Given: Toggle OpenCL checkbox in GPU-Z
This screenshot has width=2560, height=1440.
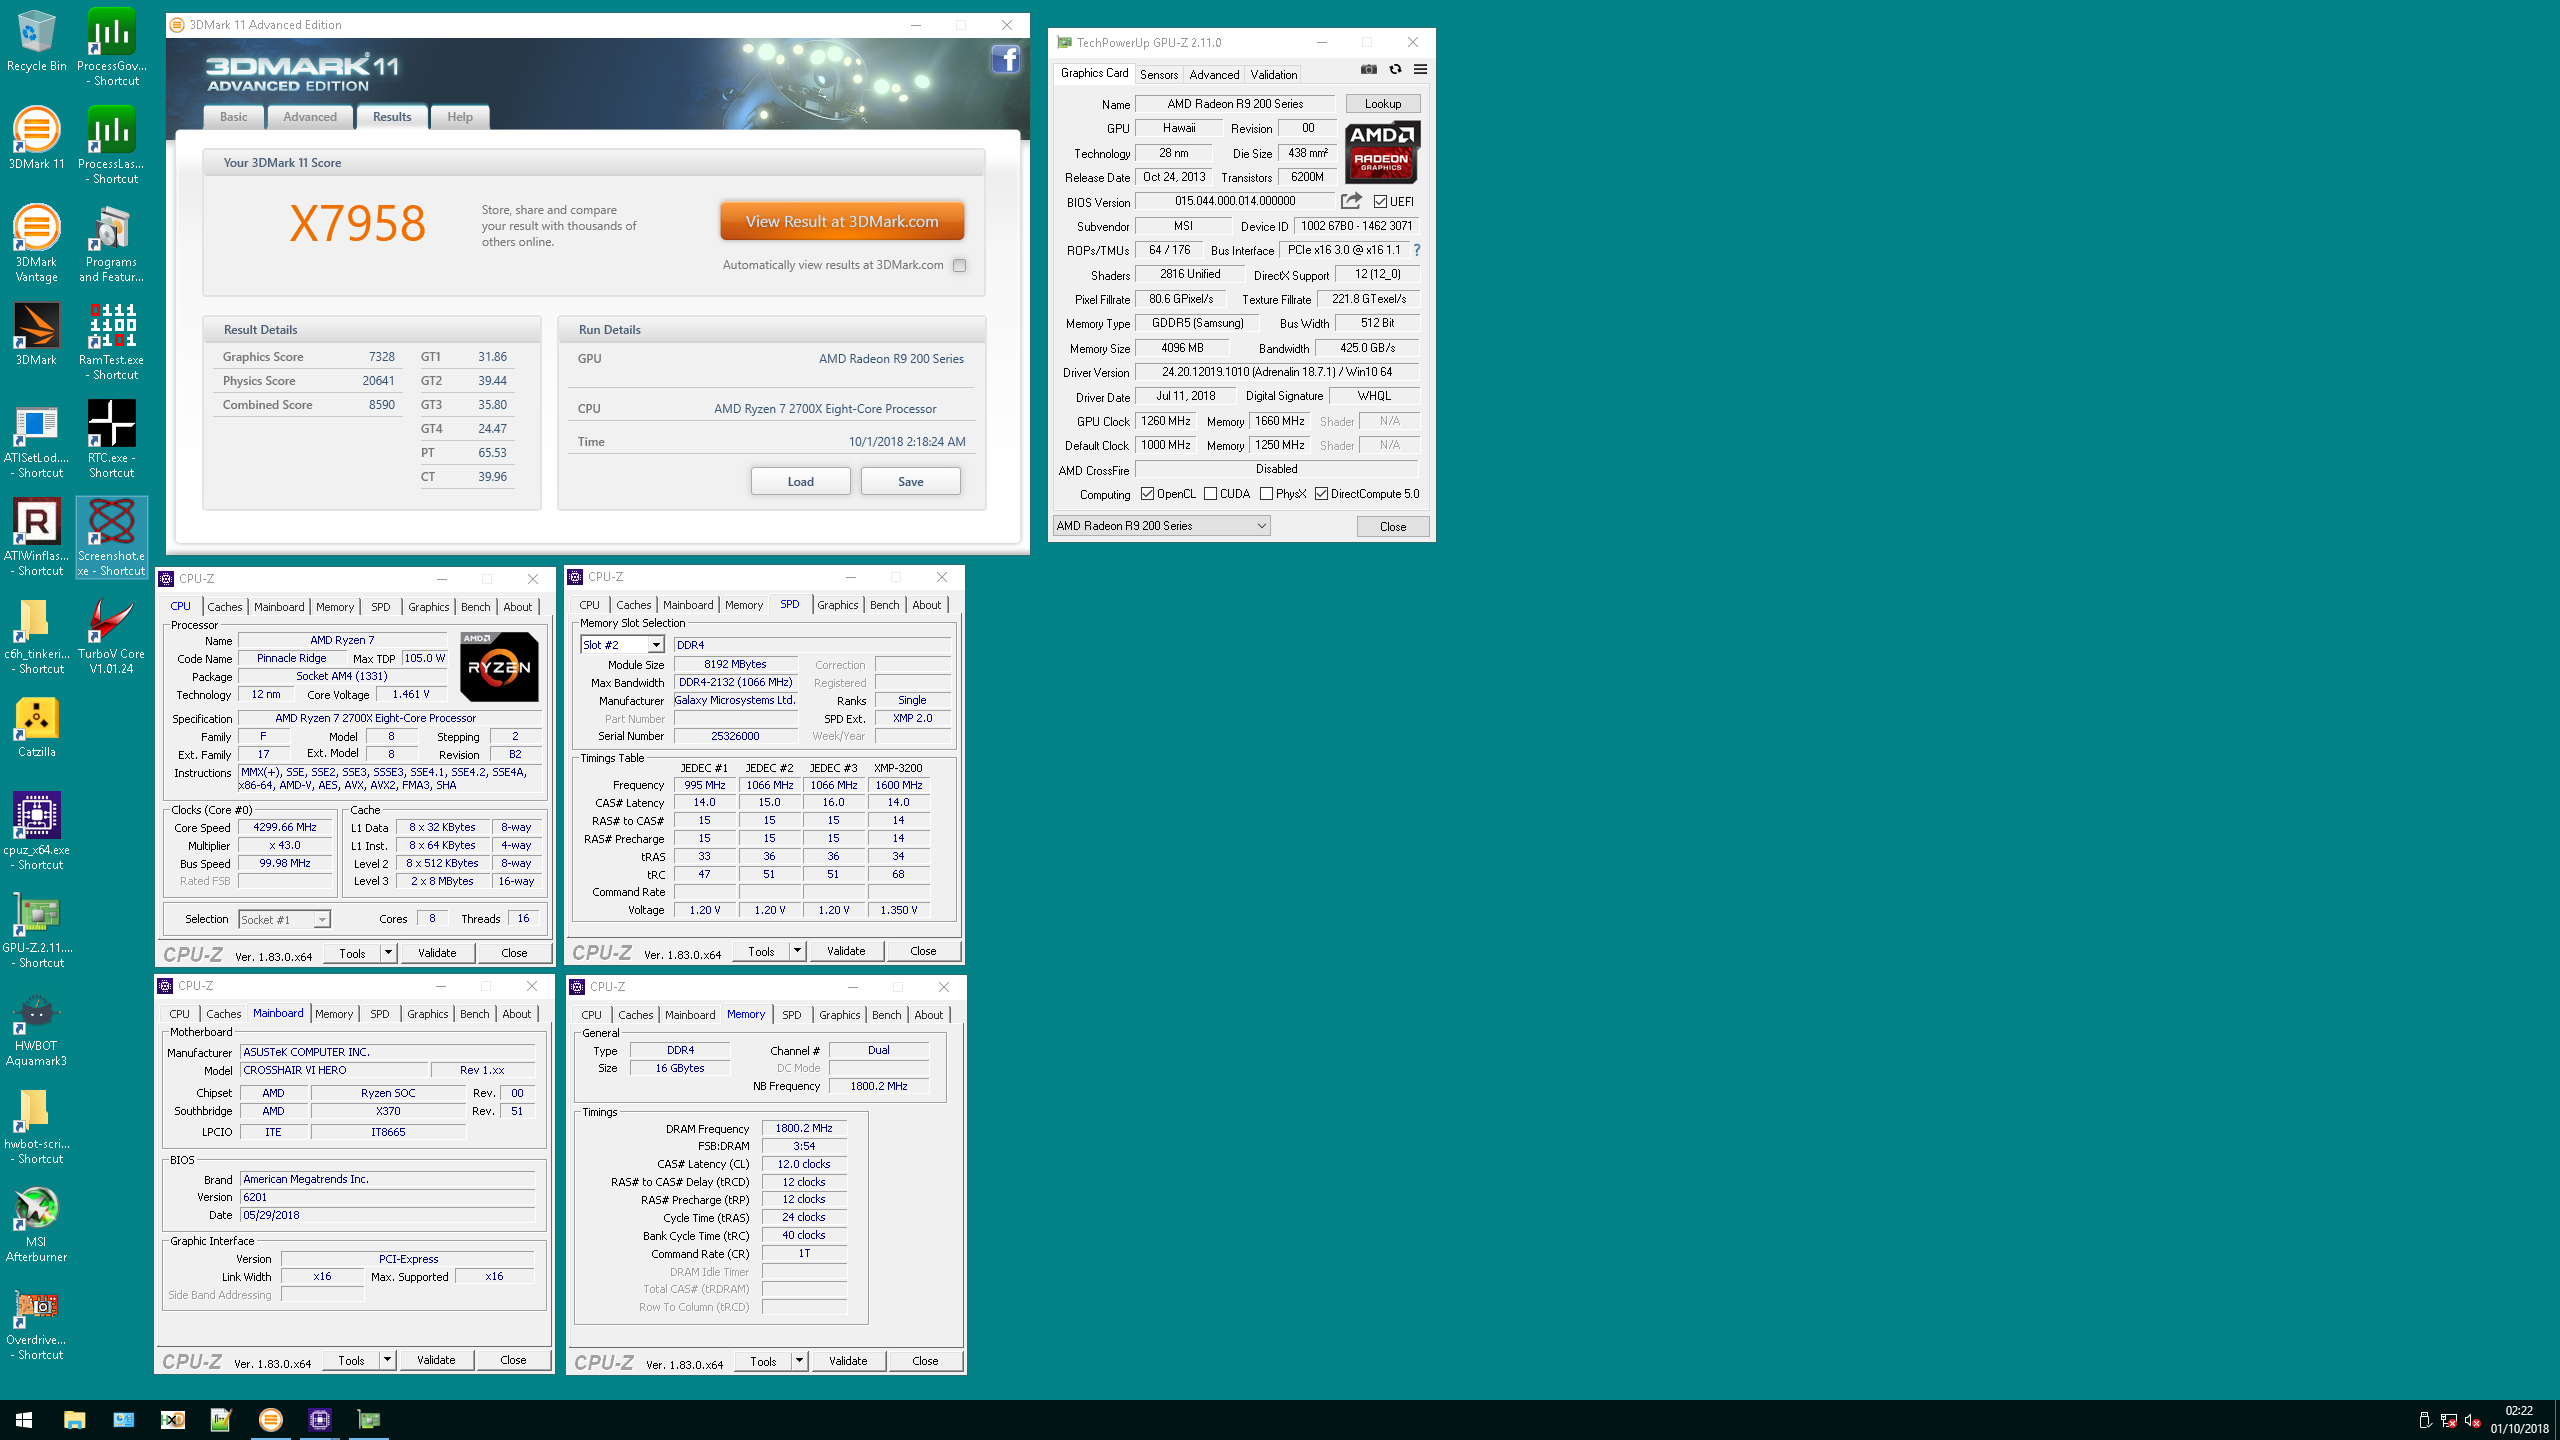Looking at the screenshot, I should [1148, 494].
